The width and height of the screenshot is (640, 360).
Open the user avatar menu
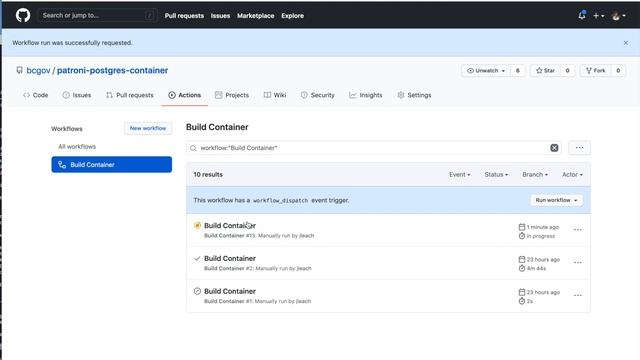tap(618, 16)
